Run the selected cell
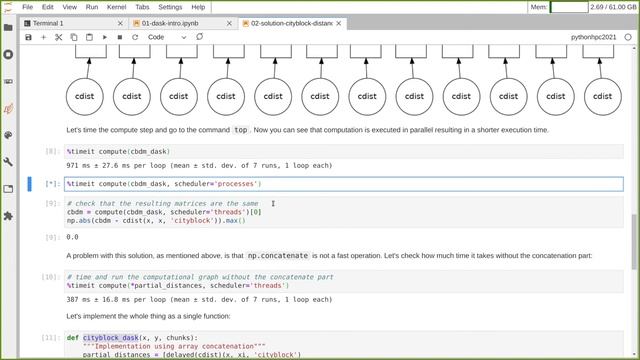The width and height of the screenshot is (640, 360). (104, 37)
